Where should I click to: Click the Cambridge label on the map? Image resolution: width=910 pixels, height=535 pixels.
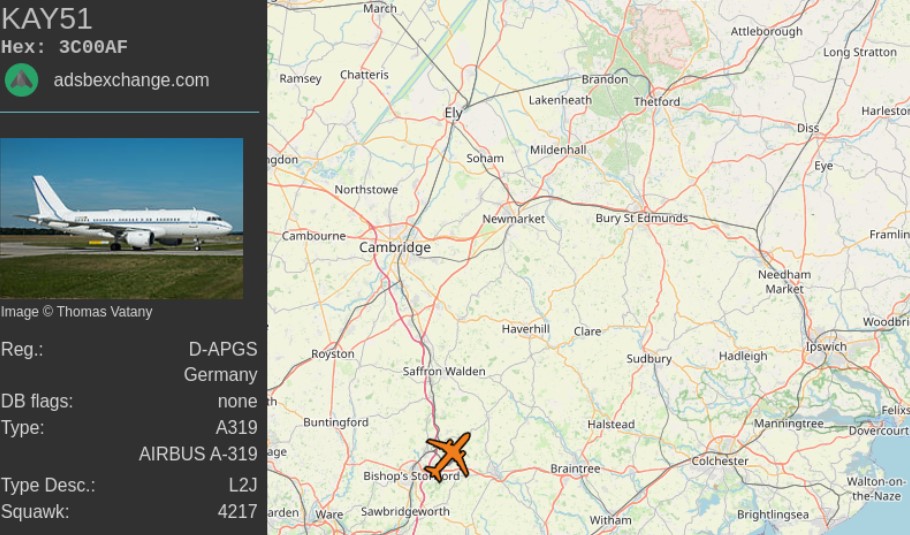pos(395,248)
